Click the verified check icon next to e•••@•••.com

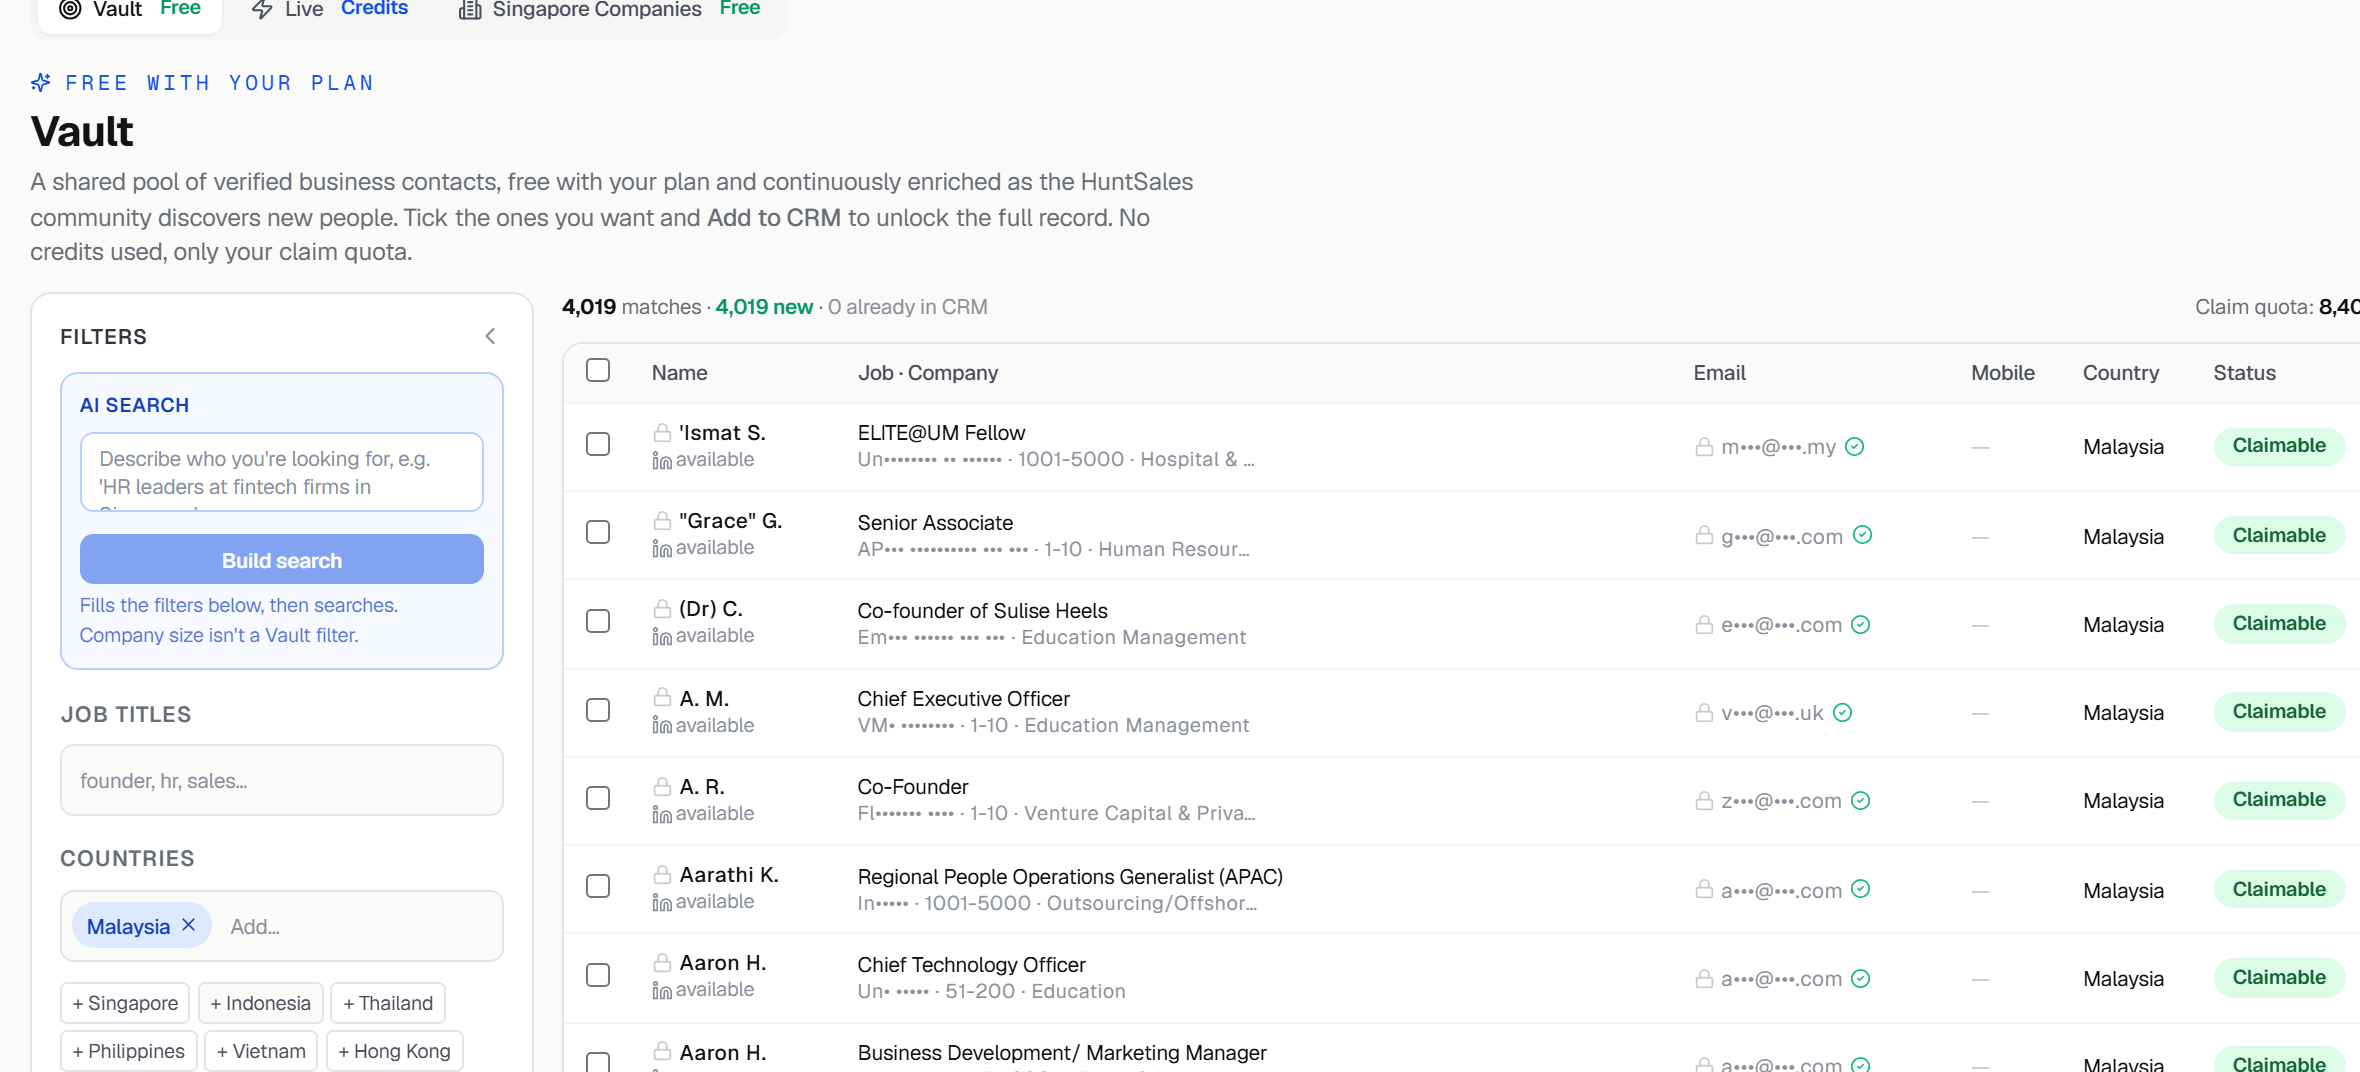[x=1860, y=624]
